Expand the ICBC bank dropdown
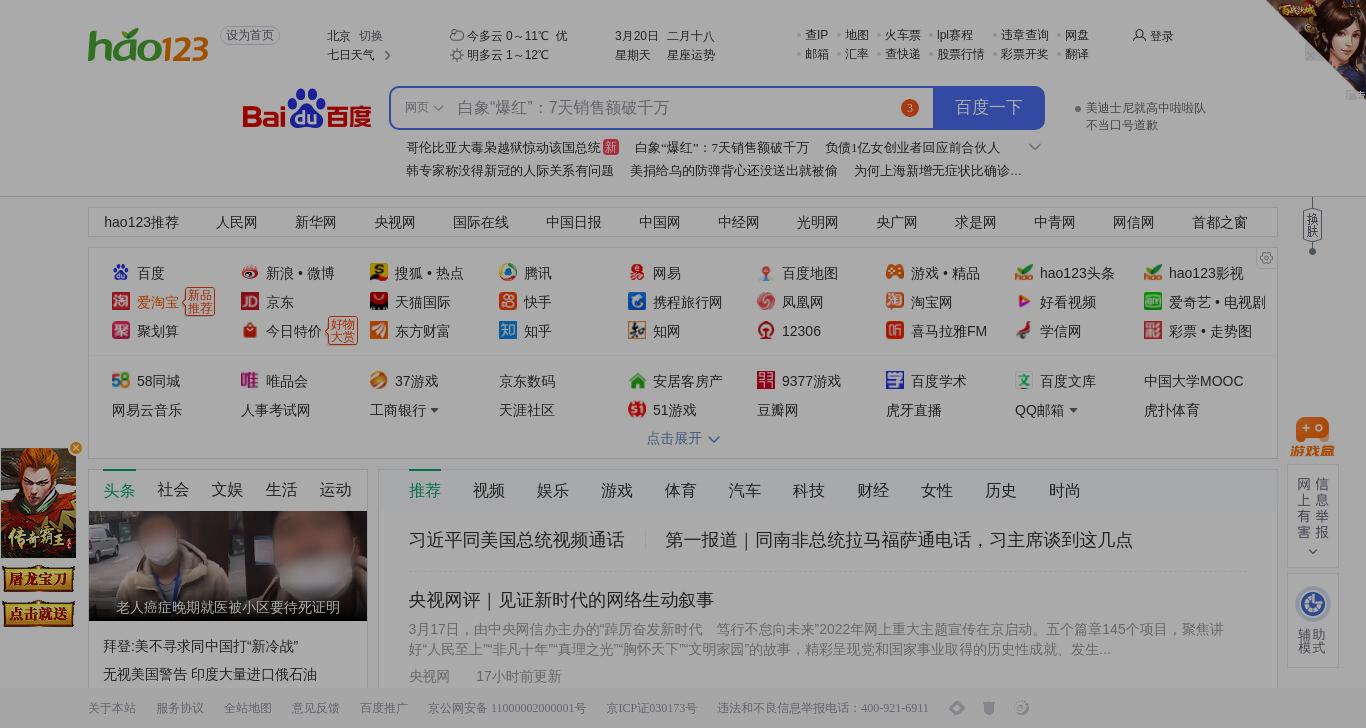This screenshot has height=728, width=1366. (x=434, y=410)
